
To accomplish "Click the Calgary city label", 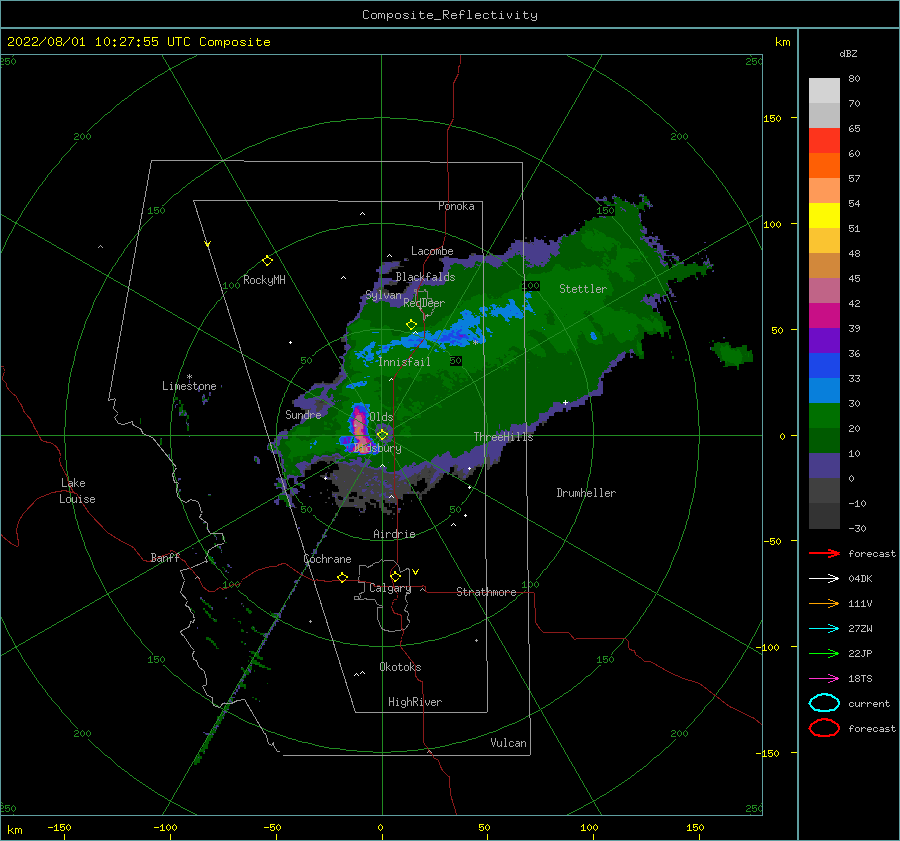I will tap(390, 588).
